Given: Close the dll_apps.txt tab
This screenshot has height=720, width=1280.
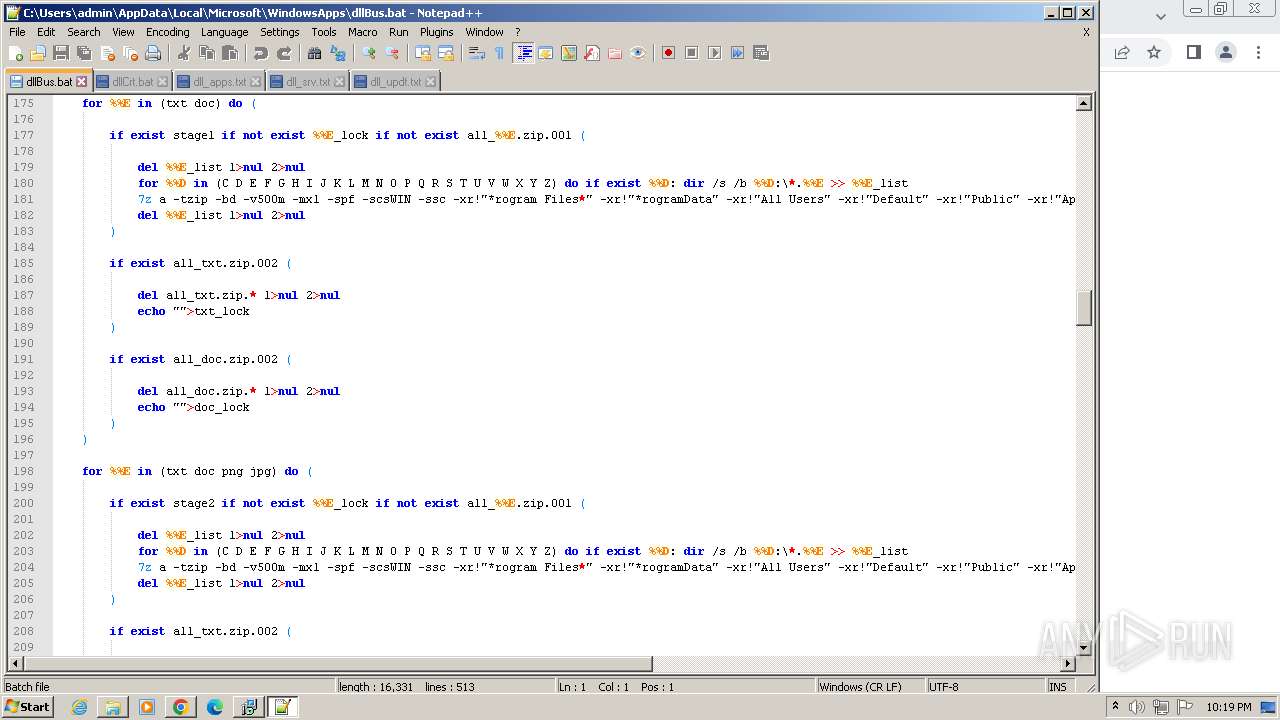Looking at the screenshot, I should (x=255, y=82).
